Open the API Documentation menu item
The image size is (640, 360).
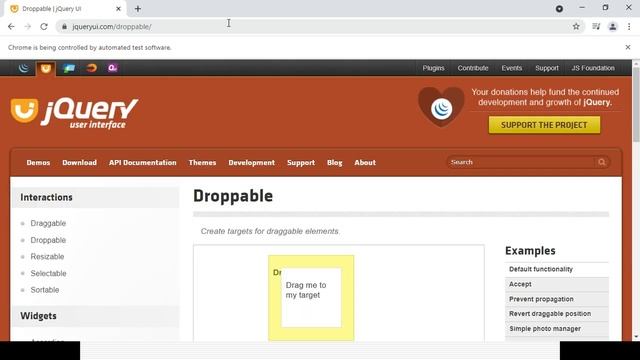[142, 162]
